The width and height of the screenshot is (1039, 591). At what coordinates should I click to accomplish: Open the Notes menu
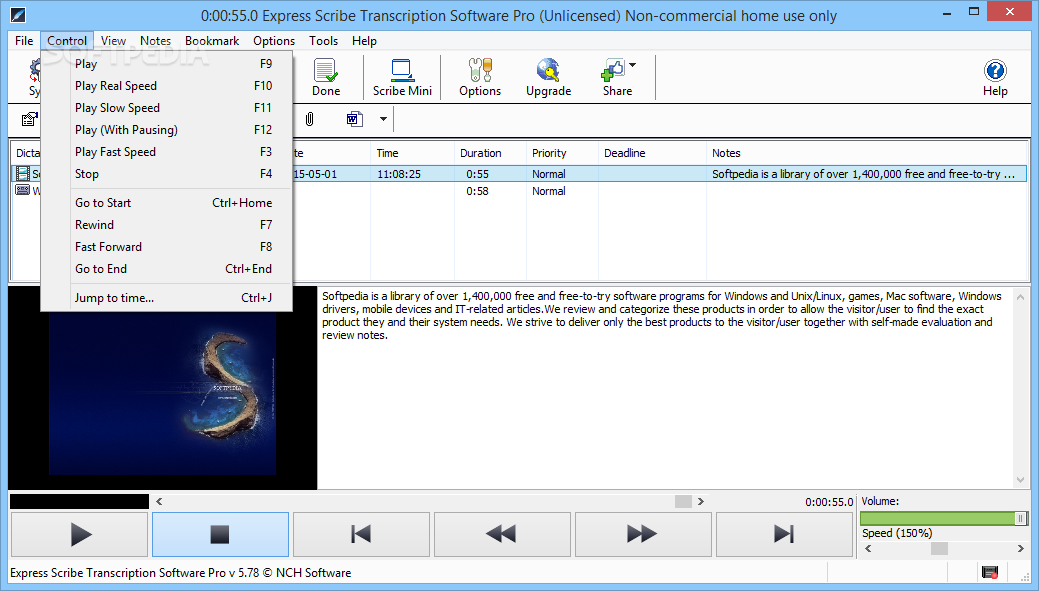click(155, 40)
